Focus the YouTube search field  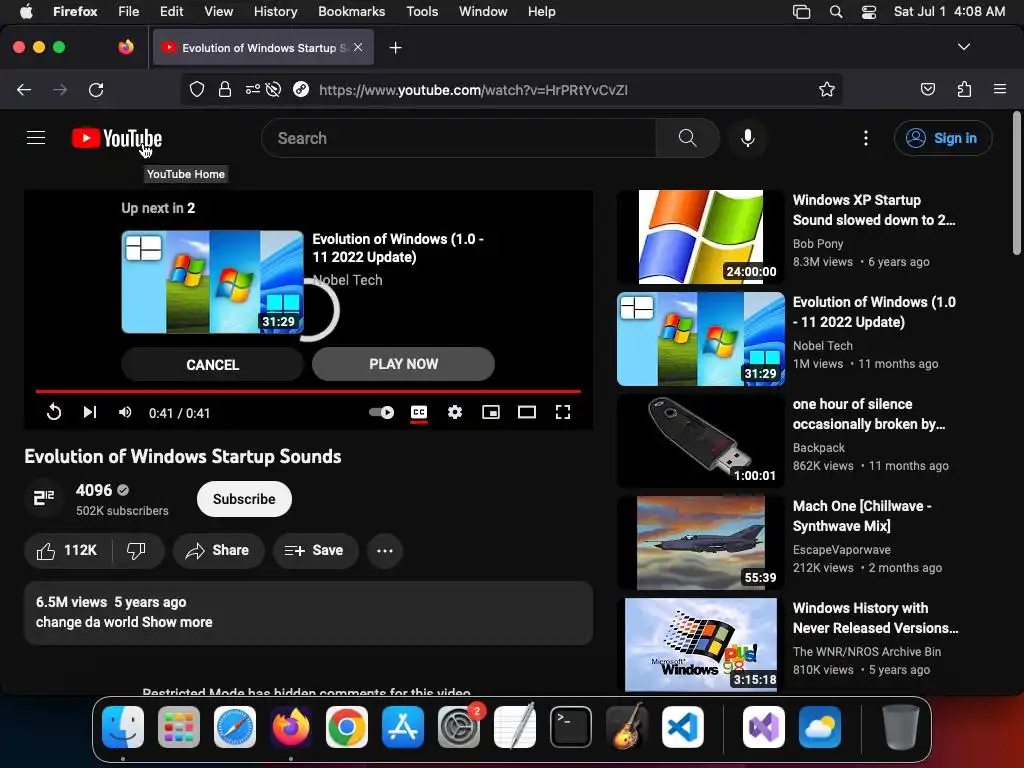[458, 138]
